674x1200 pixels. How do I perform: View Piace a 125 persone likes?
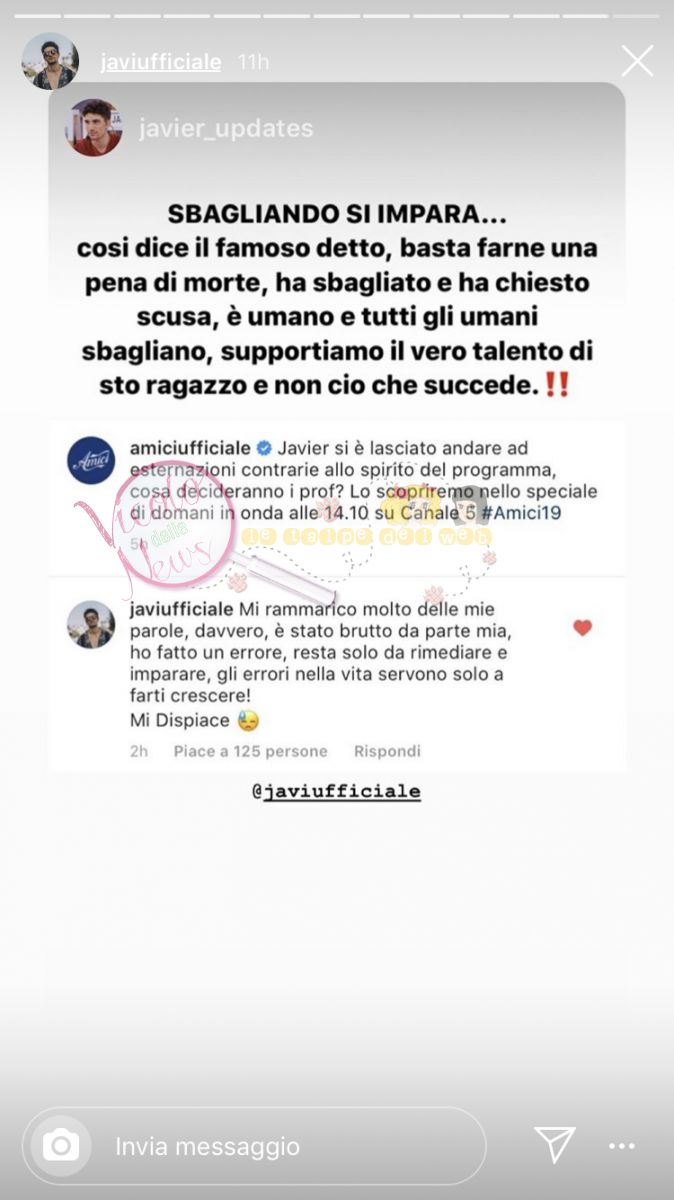click(250, 751)
